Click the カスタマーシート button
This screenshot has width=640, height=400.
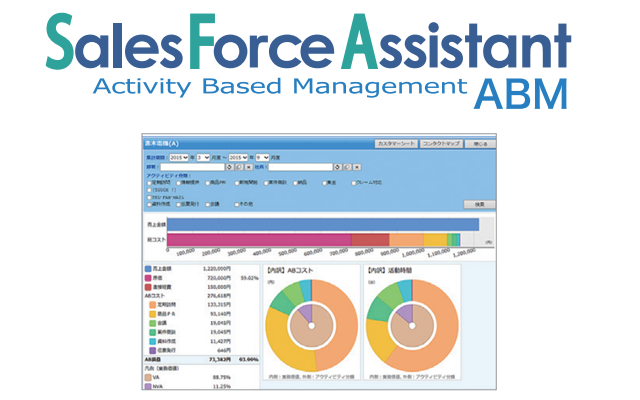click(396, 144)
